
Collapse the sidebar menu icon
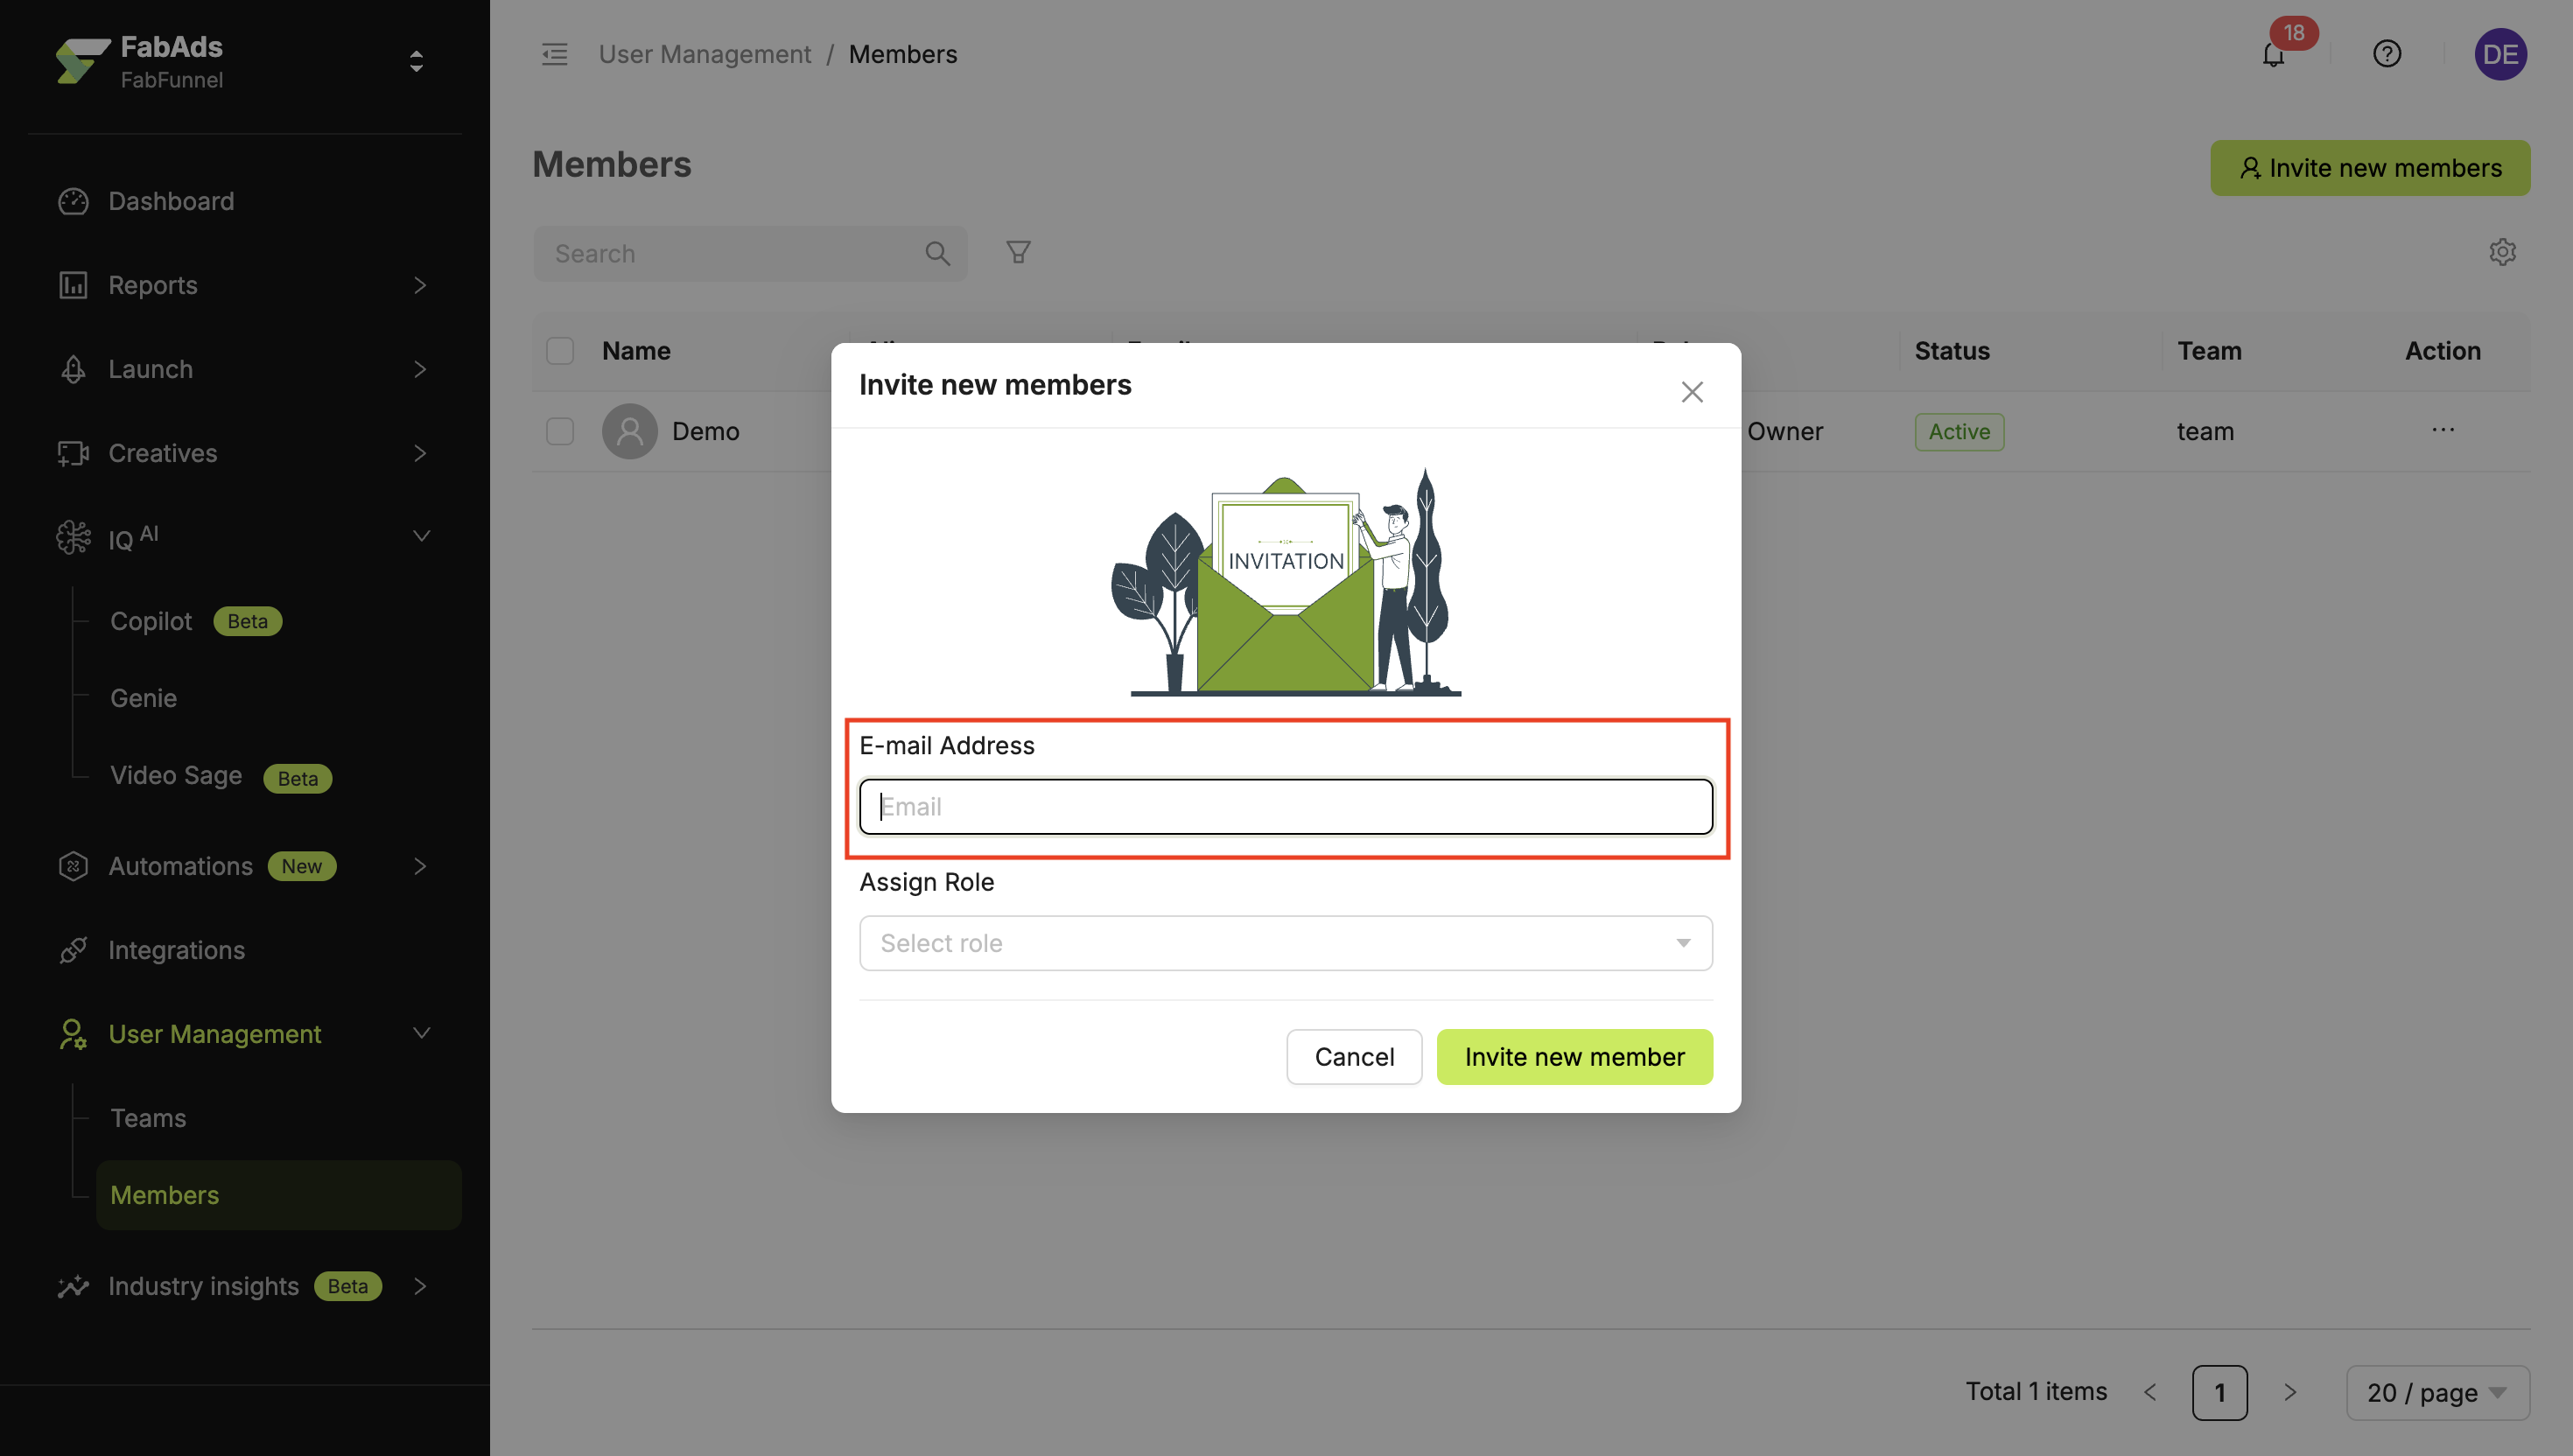554,54
